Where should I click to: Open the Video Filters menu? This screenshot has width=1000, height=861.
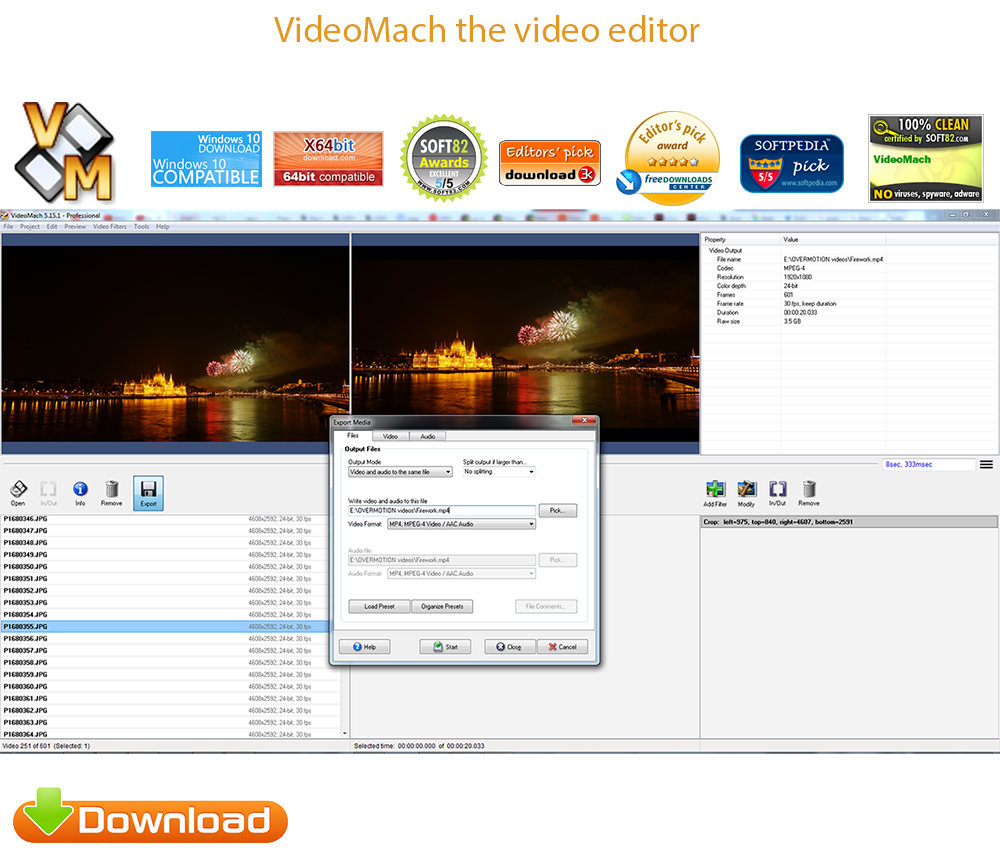coord(110,226)
